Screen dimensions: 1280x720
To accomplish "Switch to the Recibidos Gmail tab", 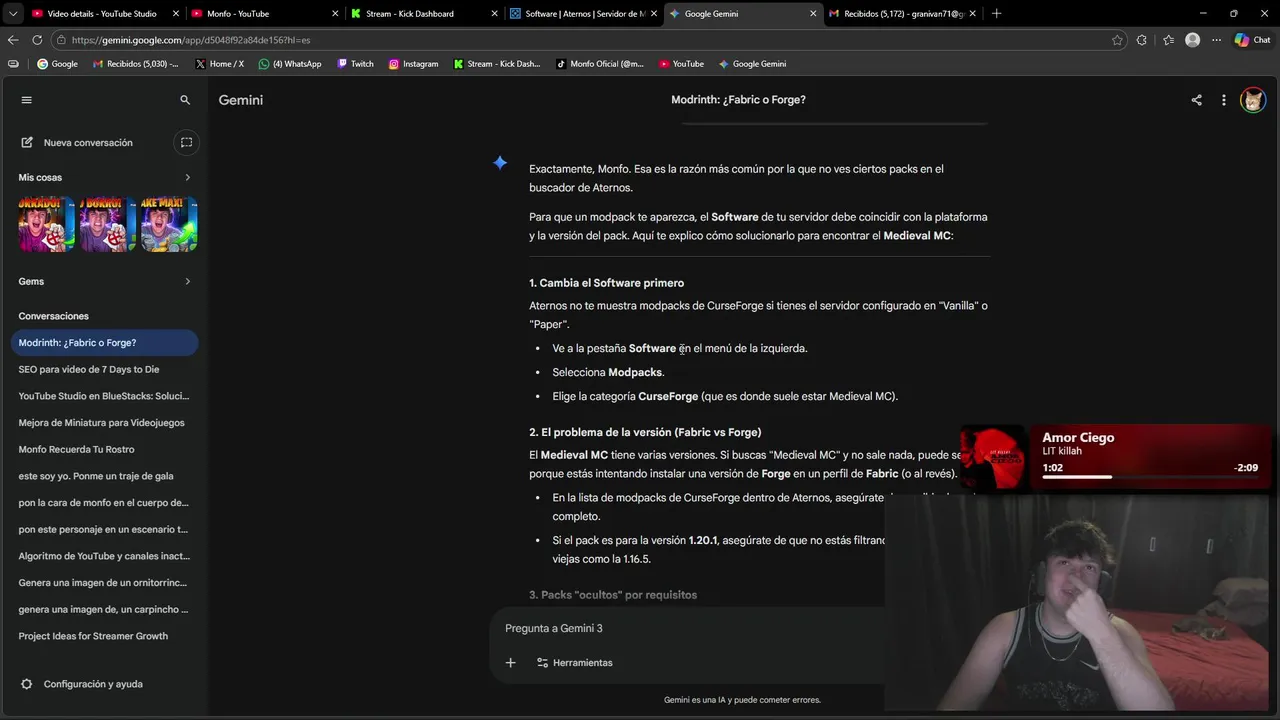I will click(x=902, y=14).
